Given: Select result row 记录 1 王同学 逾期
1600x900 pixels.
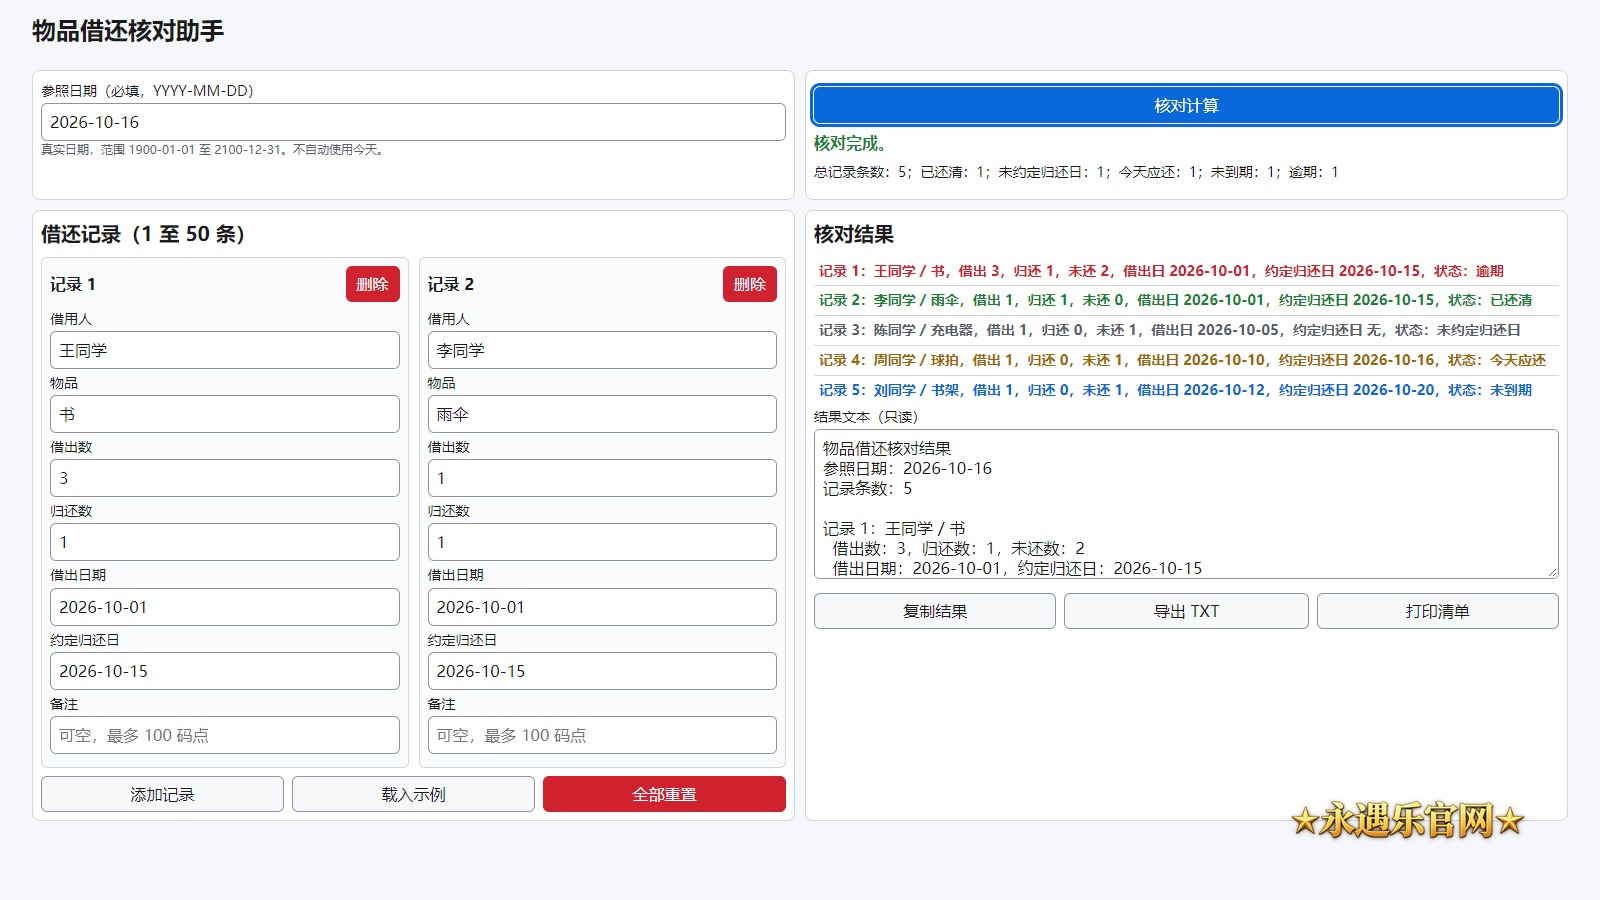Looking at the screenshot, I should 1186,271.
